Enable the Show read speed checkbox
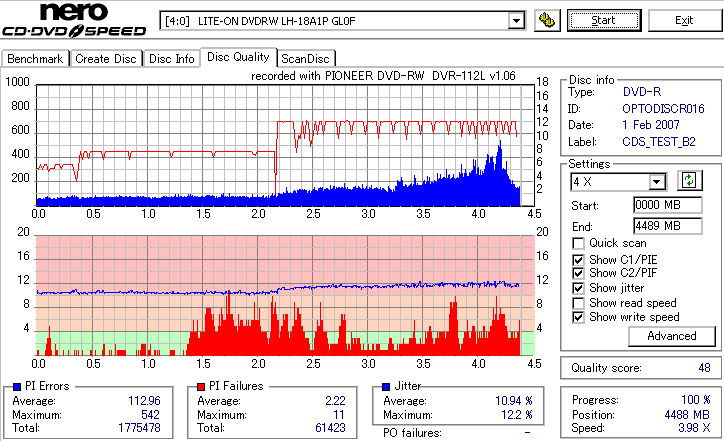Screen dimensions: 724x441 pyautogui.click(x=578, y=303)
